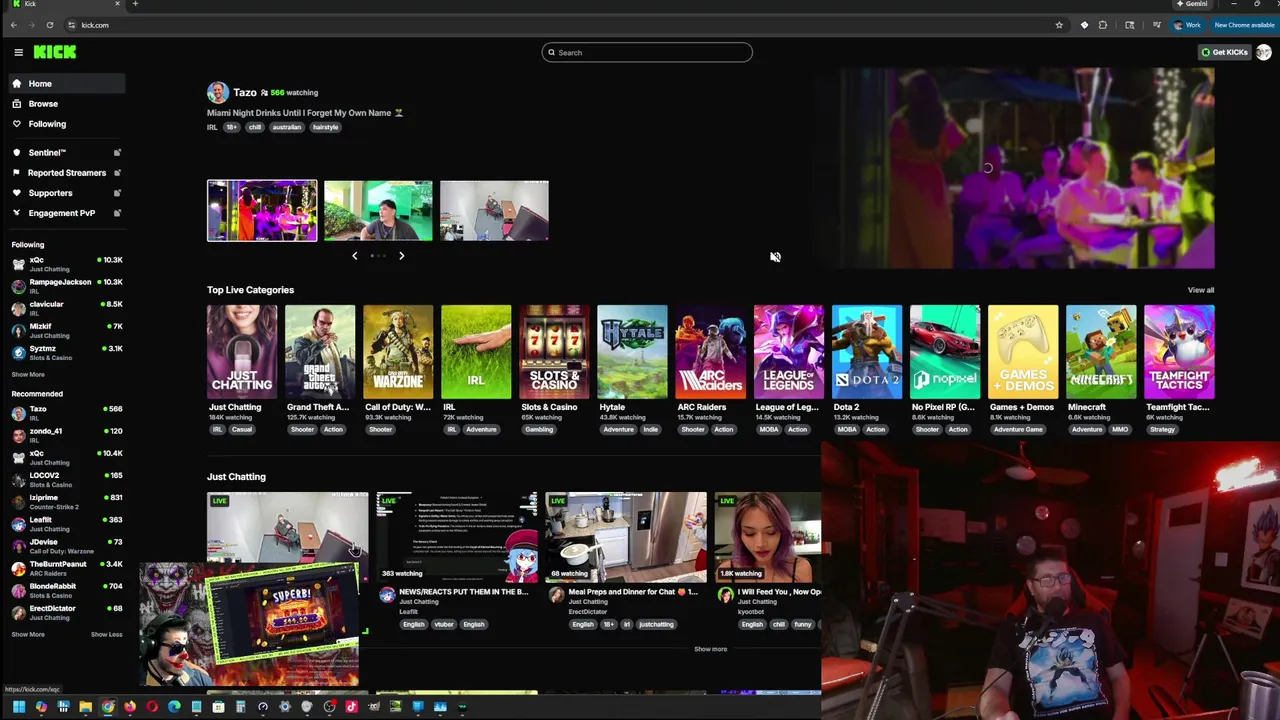Viewport: 1280px width, 720px height.
Task: Open the Dota 2 category card
Action: [x=866, y=352]
